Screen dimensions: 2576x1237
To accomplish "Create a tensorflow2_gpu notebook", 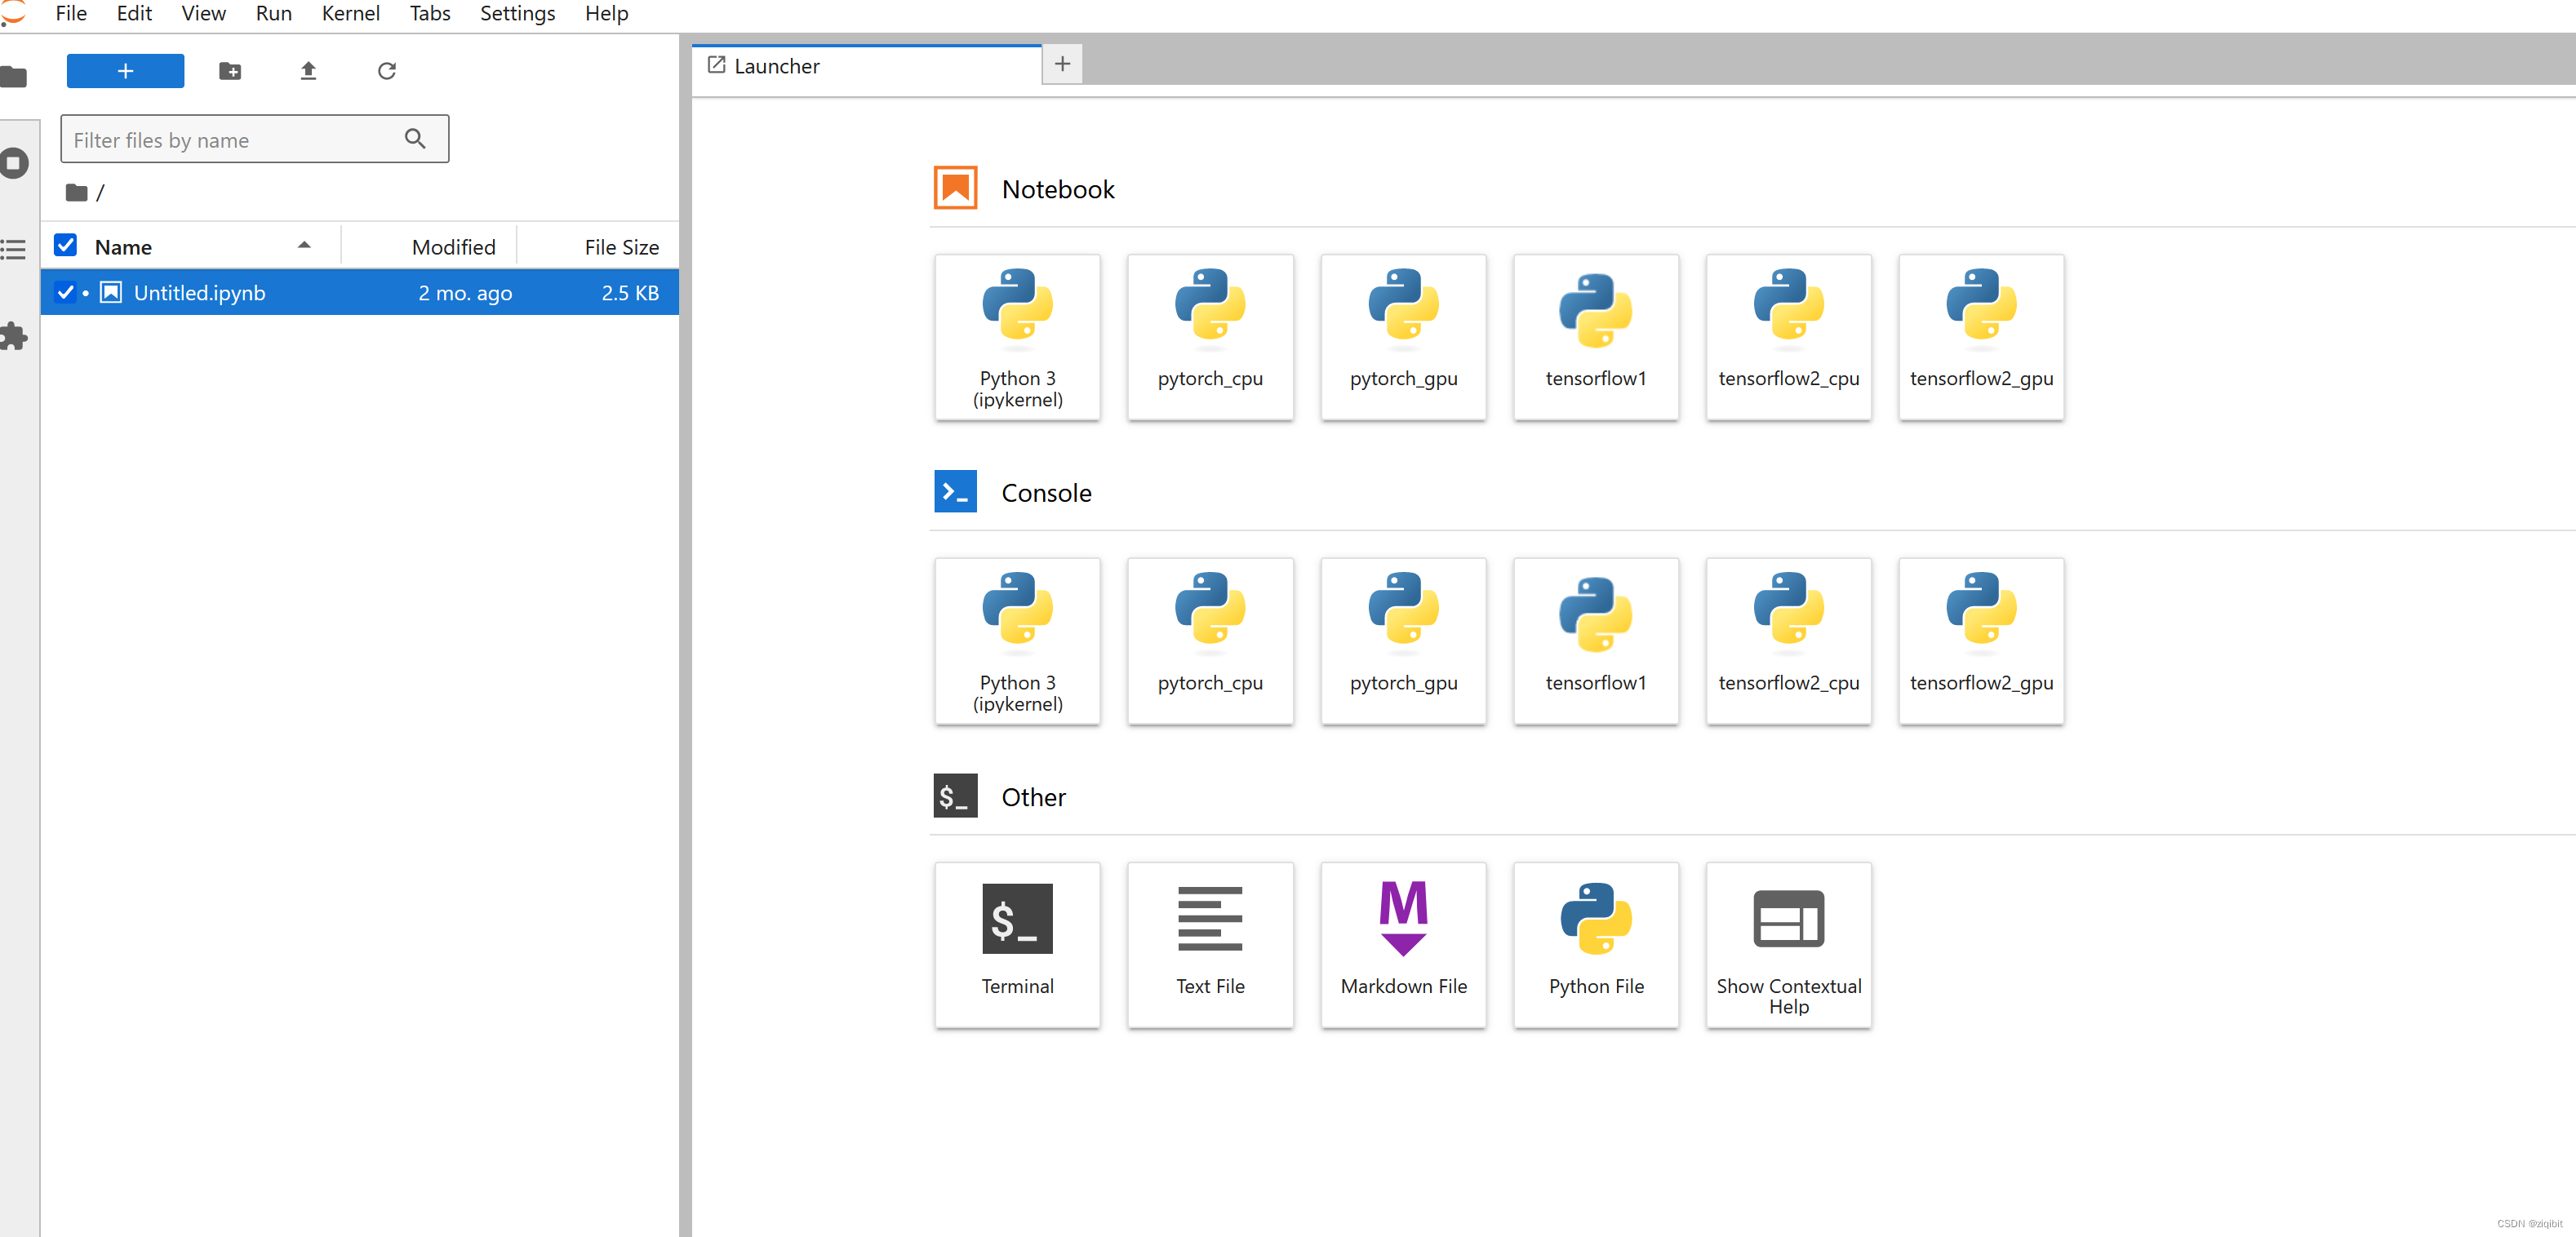I will (1981, 337).
